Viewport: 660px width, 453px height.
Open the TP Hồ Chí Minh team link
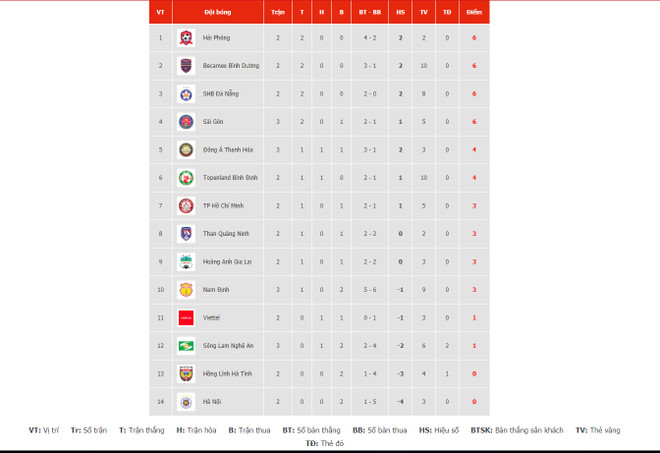click(223, 206)
